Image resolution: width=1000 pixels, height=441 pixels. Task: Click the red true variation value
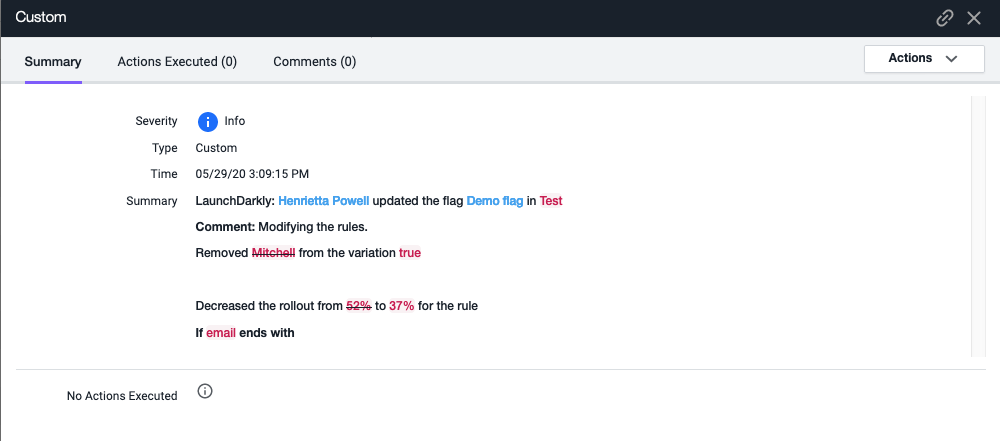coord(410,253)
